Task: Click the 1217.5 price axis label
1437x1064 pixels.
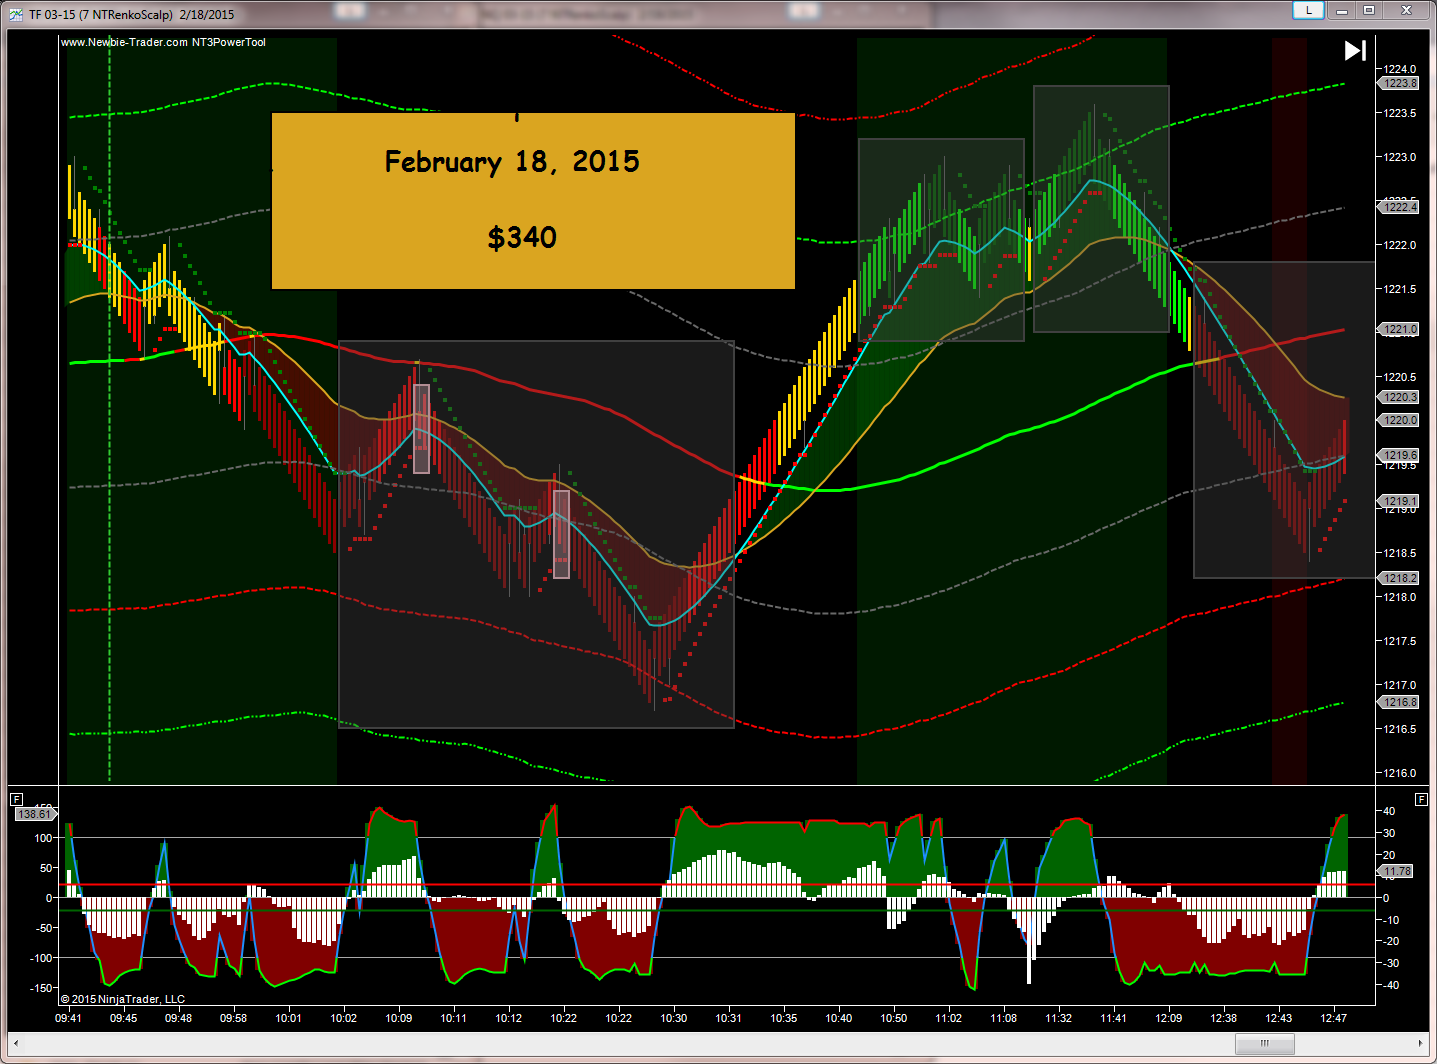Action: (x=1400, y=641)
